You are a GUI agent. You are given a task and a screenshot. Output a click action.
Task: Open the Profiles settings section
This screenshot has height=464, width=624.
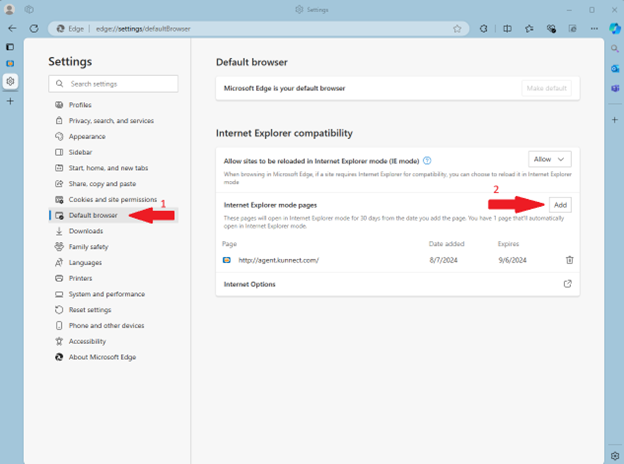click(80, 105)
